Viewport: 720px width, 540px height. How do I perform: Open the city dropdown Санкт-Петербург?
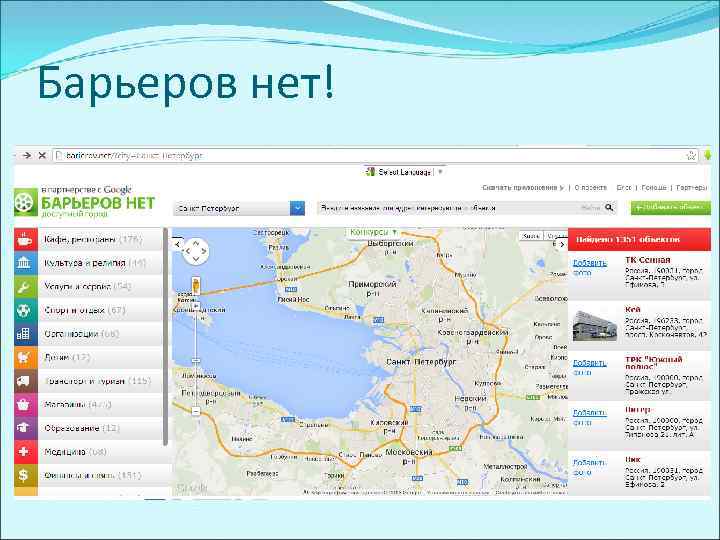pos(239,208)
